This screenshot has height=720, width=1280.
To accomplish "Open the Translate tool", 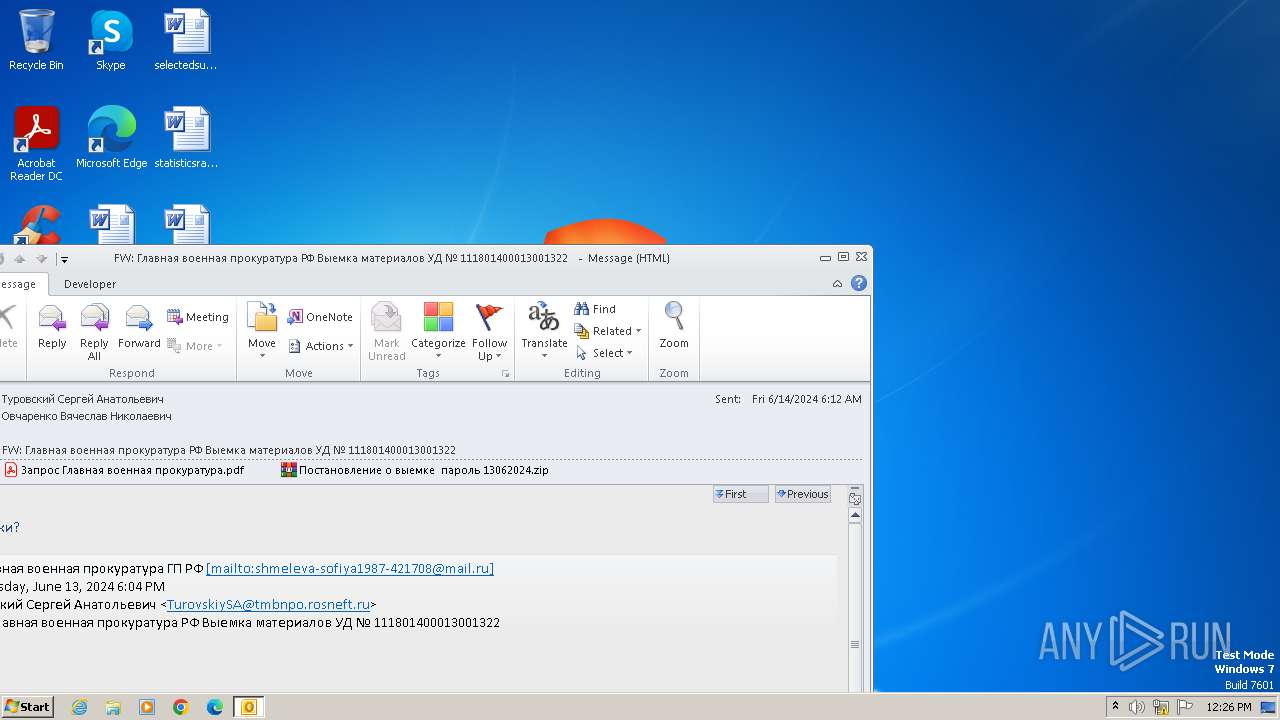I will pos(544,330).
